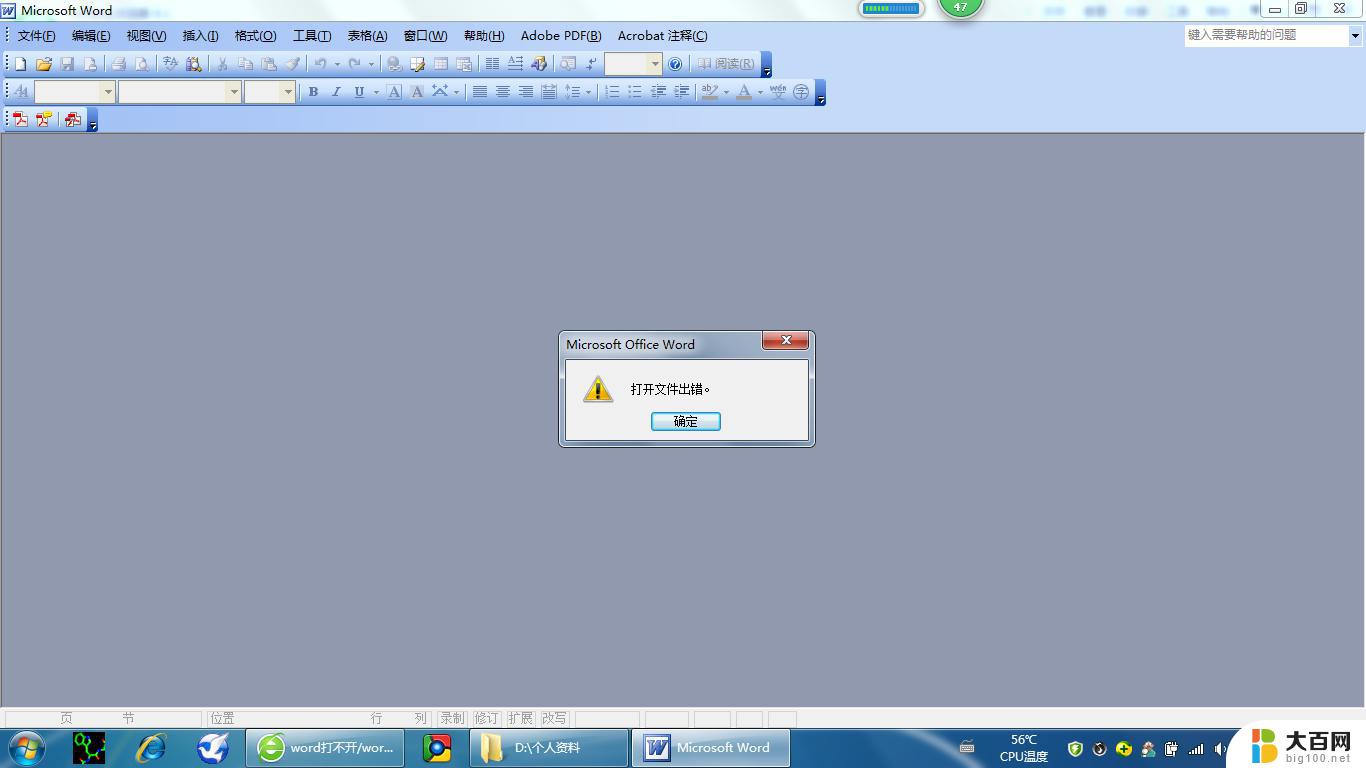Click the Character Shading icon
Viewport: 1366px width, 768px height.
417,92
